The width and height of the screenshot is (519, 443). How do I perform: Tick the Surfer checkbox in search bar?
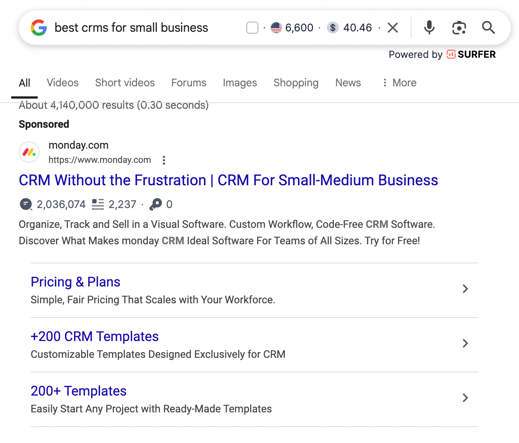(252, 28)
